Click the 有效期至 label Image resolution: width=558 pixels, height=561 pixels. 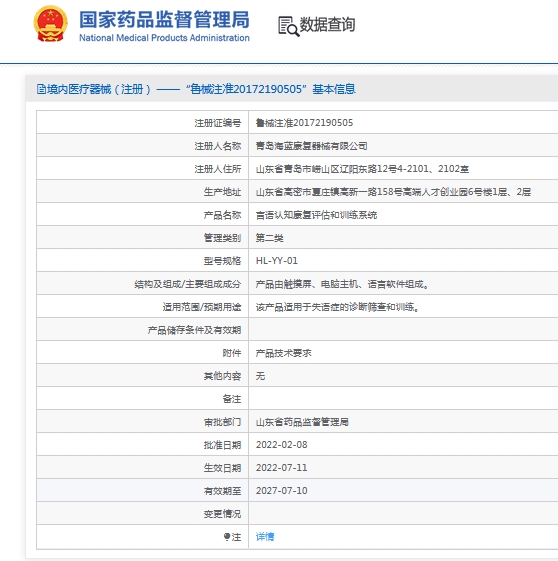[222, 491]
